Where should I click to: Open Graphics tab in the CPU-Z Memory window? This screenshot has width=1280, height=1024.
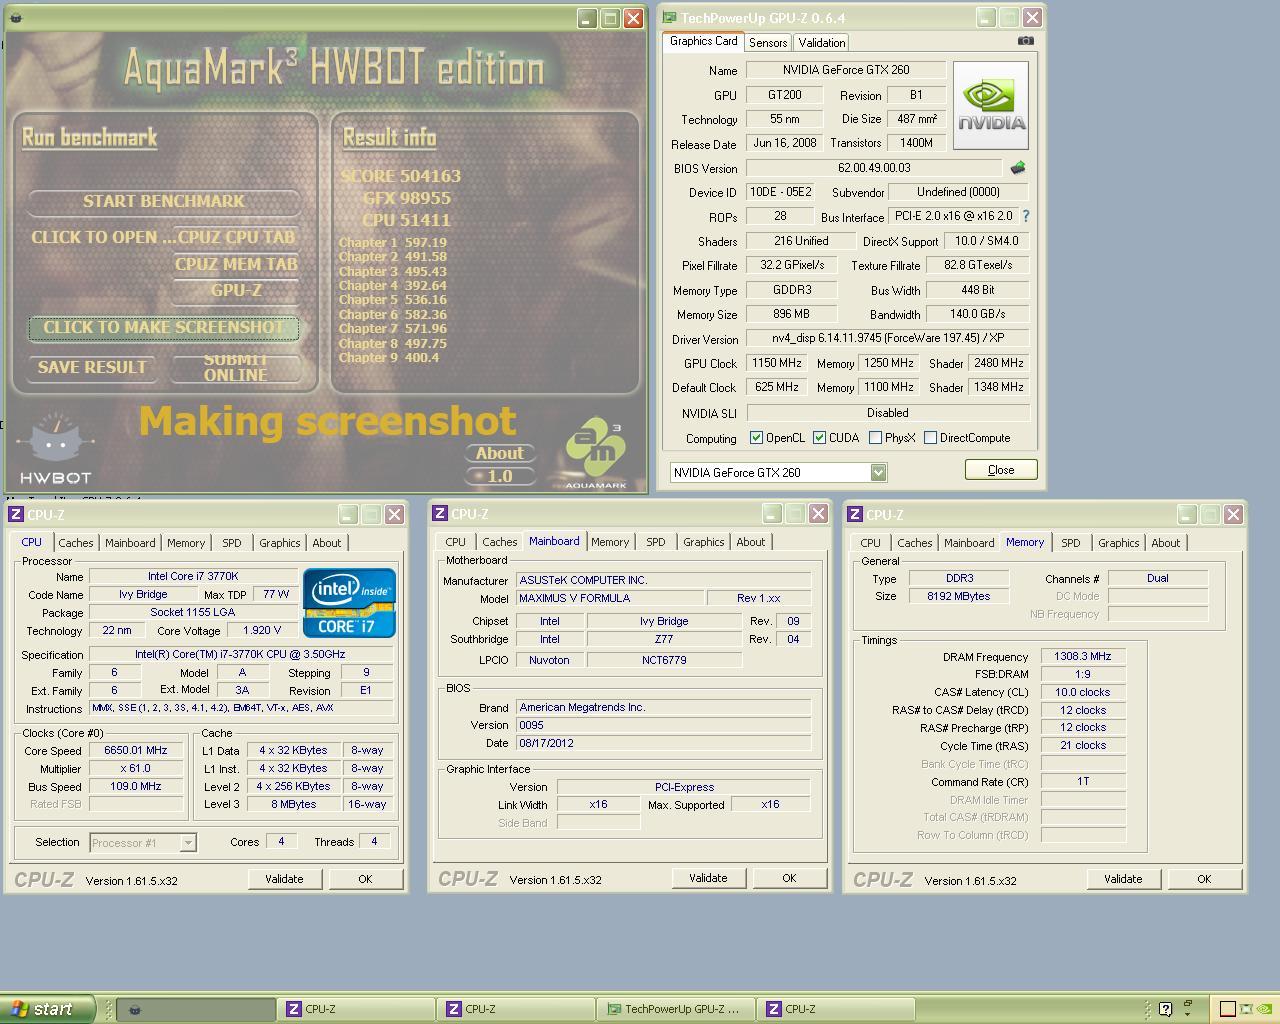(1119, 543)
